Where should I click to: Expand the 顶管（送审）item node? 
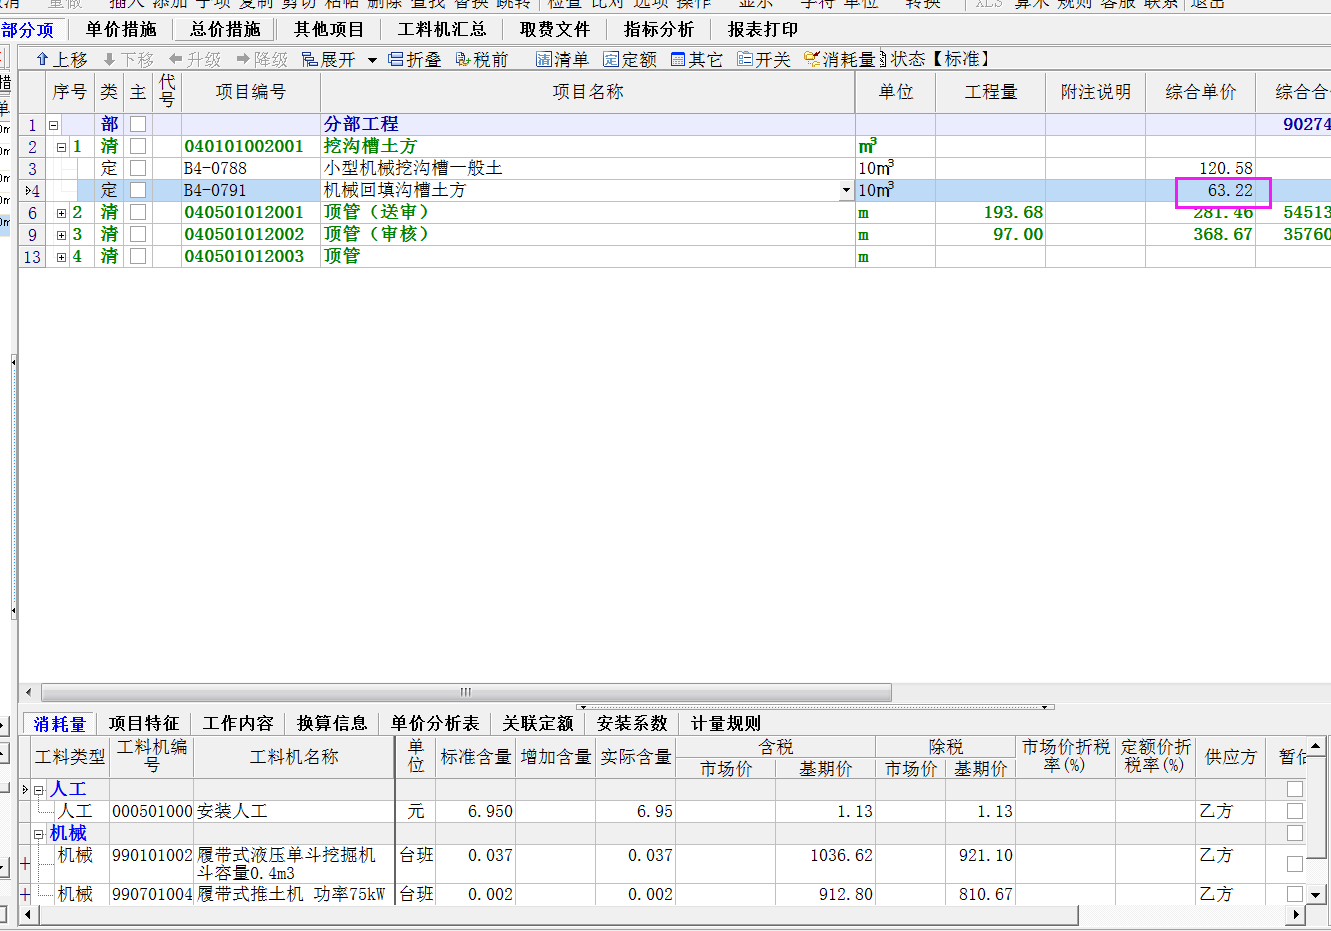tap(61, 213)
